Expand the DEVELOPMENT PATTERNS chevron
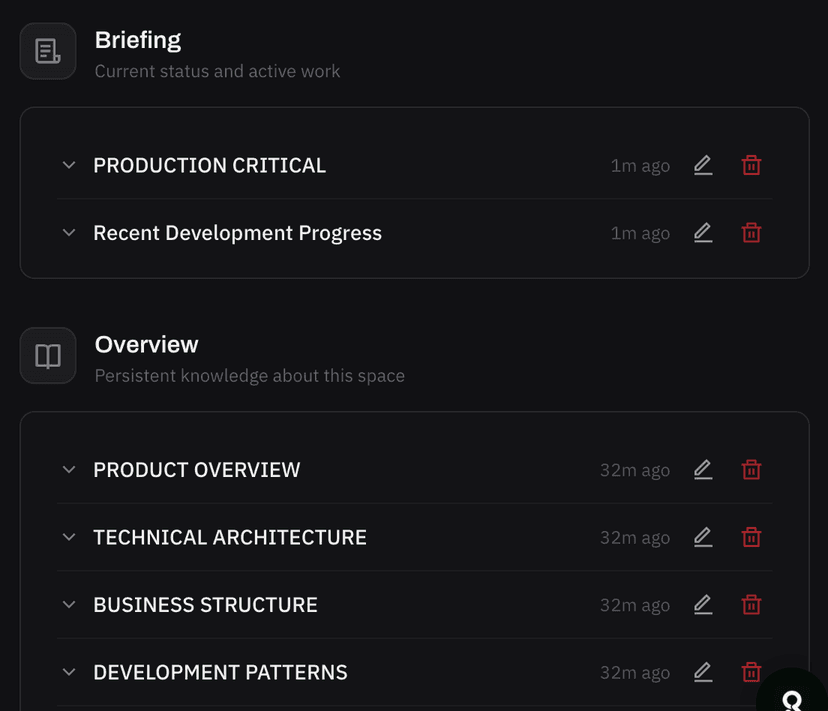 pos(69,672)
